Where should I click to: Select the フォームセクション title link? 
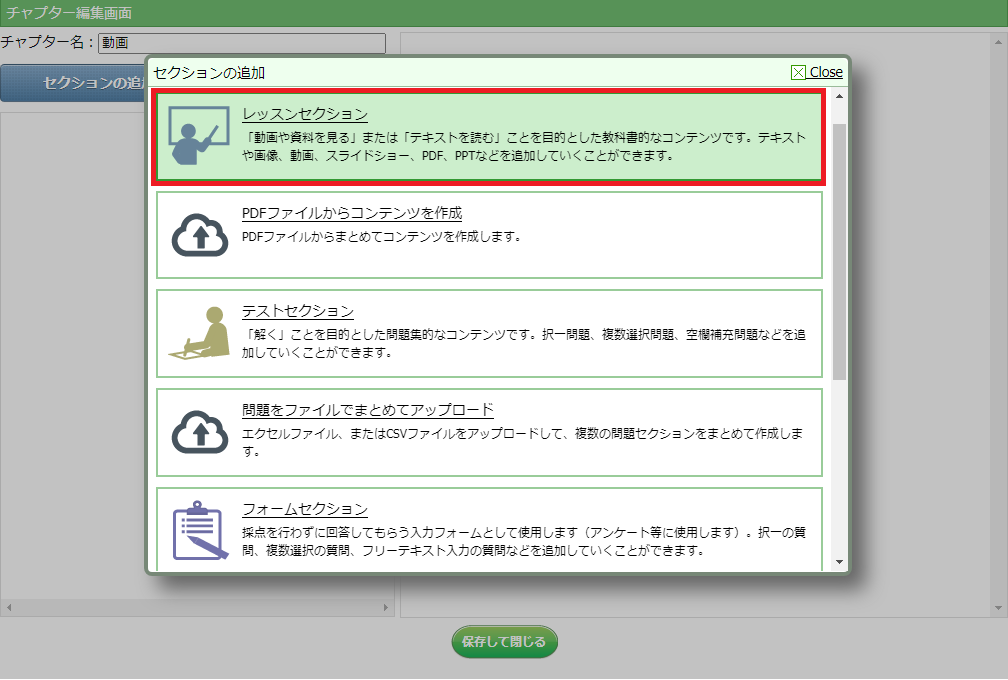coord(305,509)
